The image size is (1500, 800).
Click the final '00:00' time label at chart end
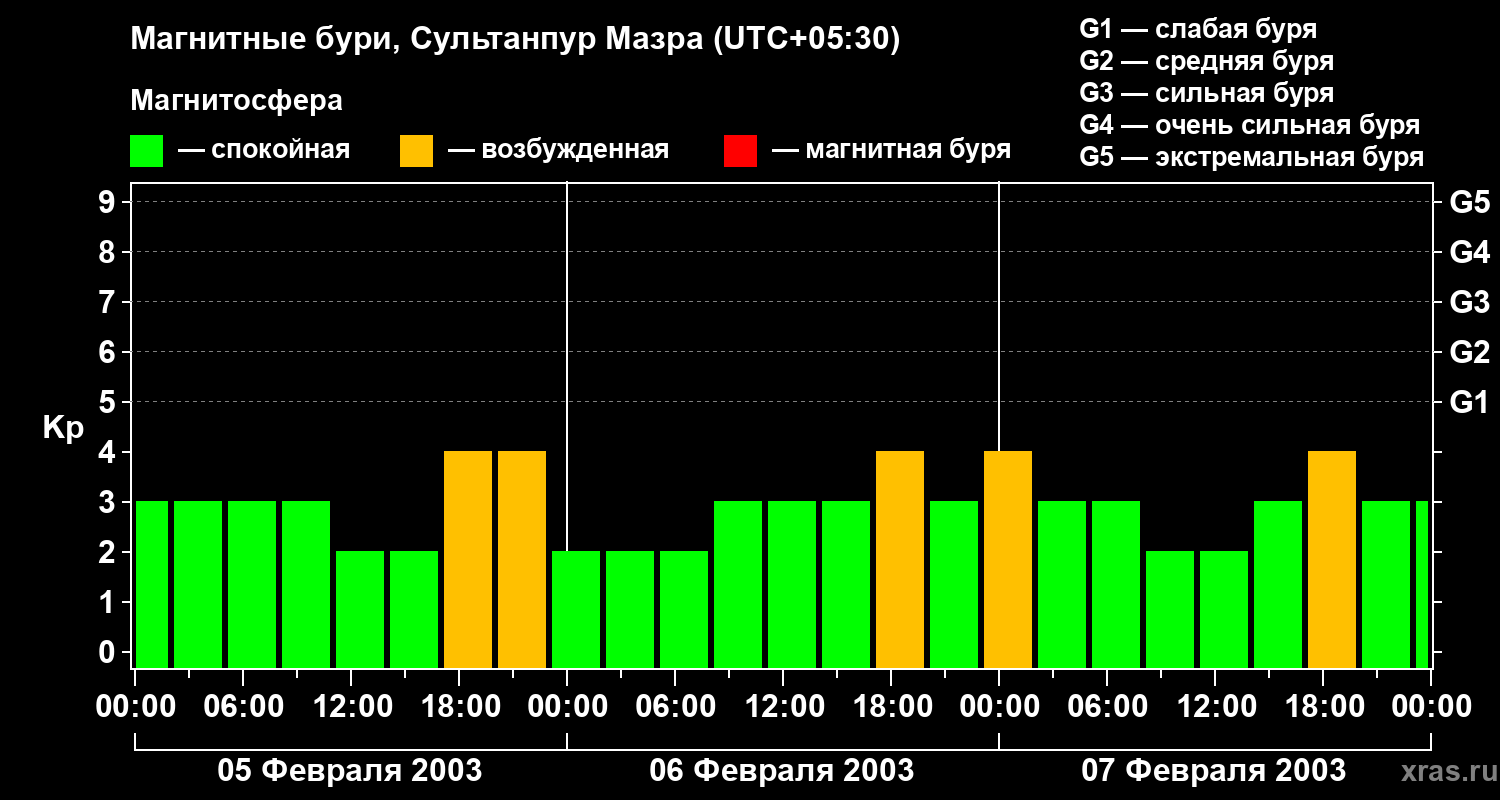point(1431,707)
